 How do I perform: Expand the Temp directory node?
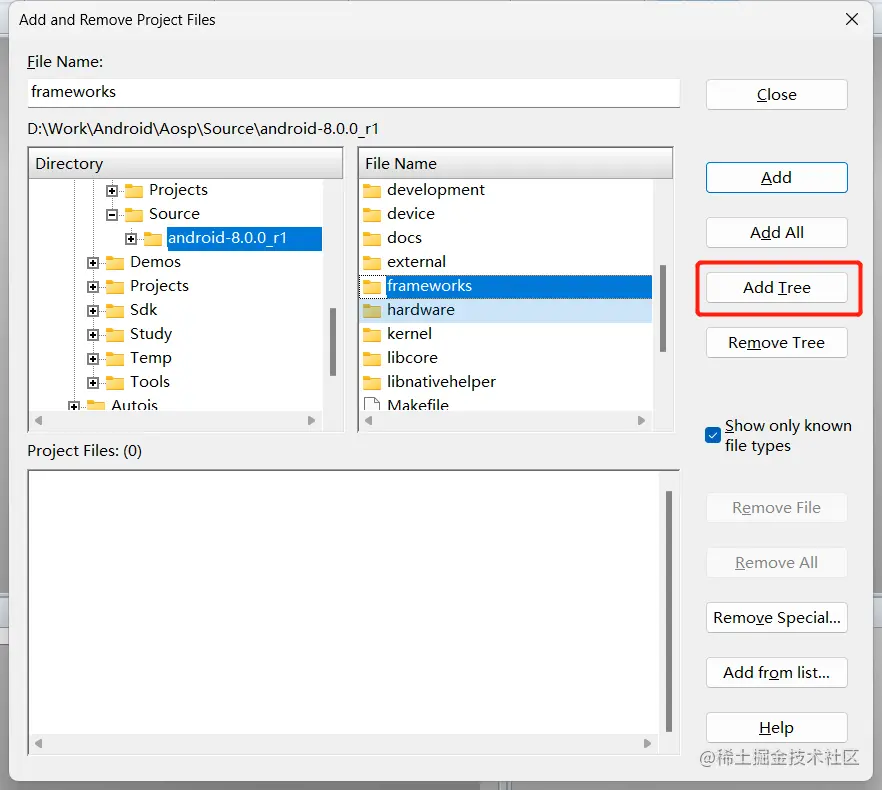click(x=93, y=358)
